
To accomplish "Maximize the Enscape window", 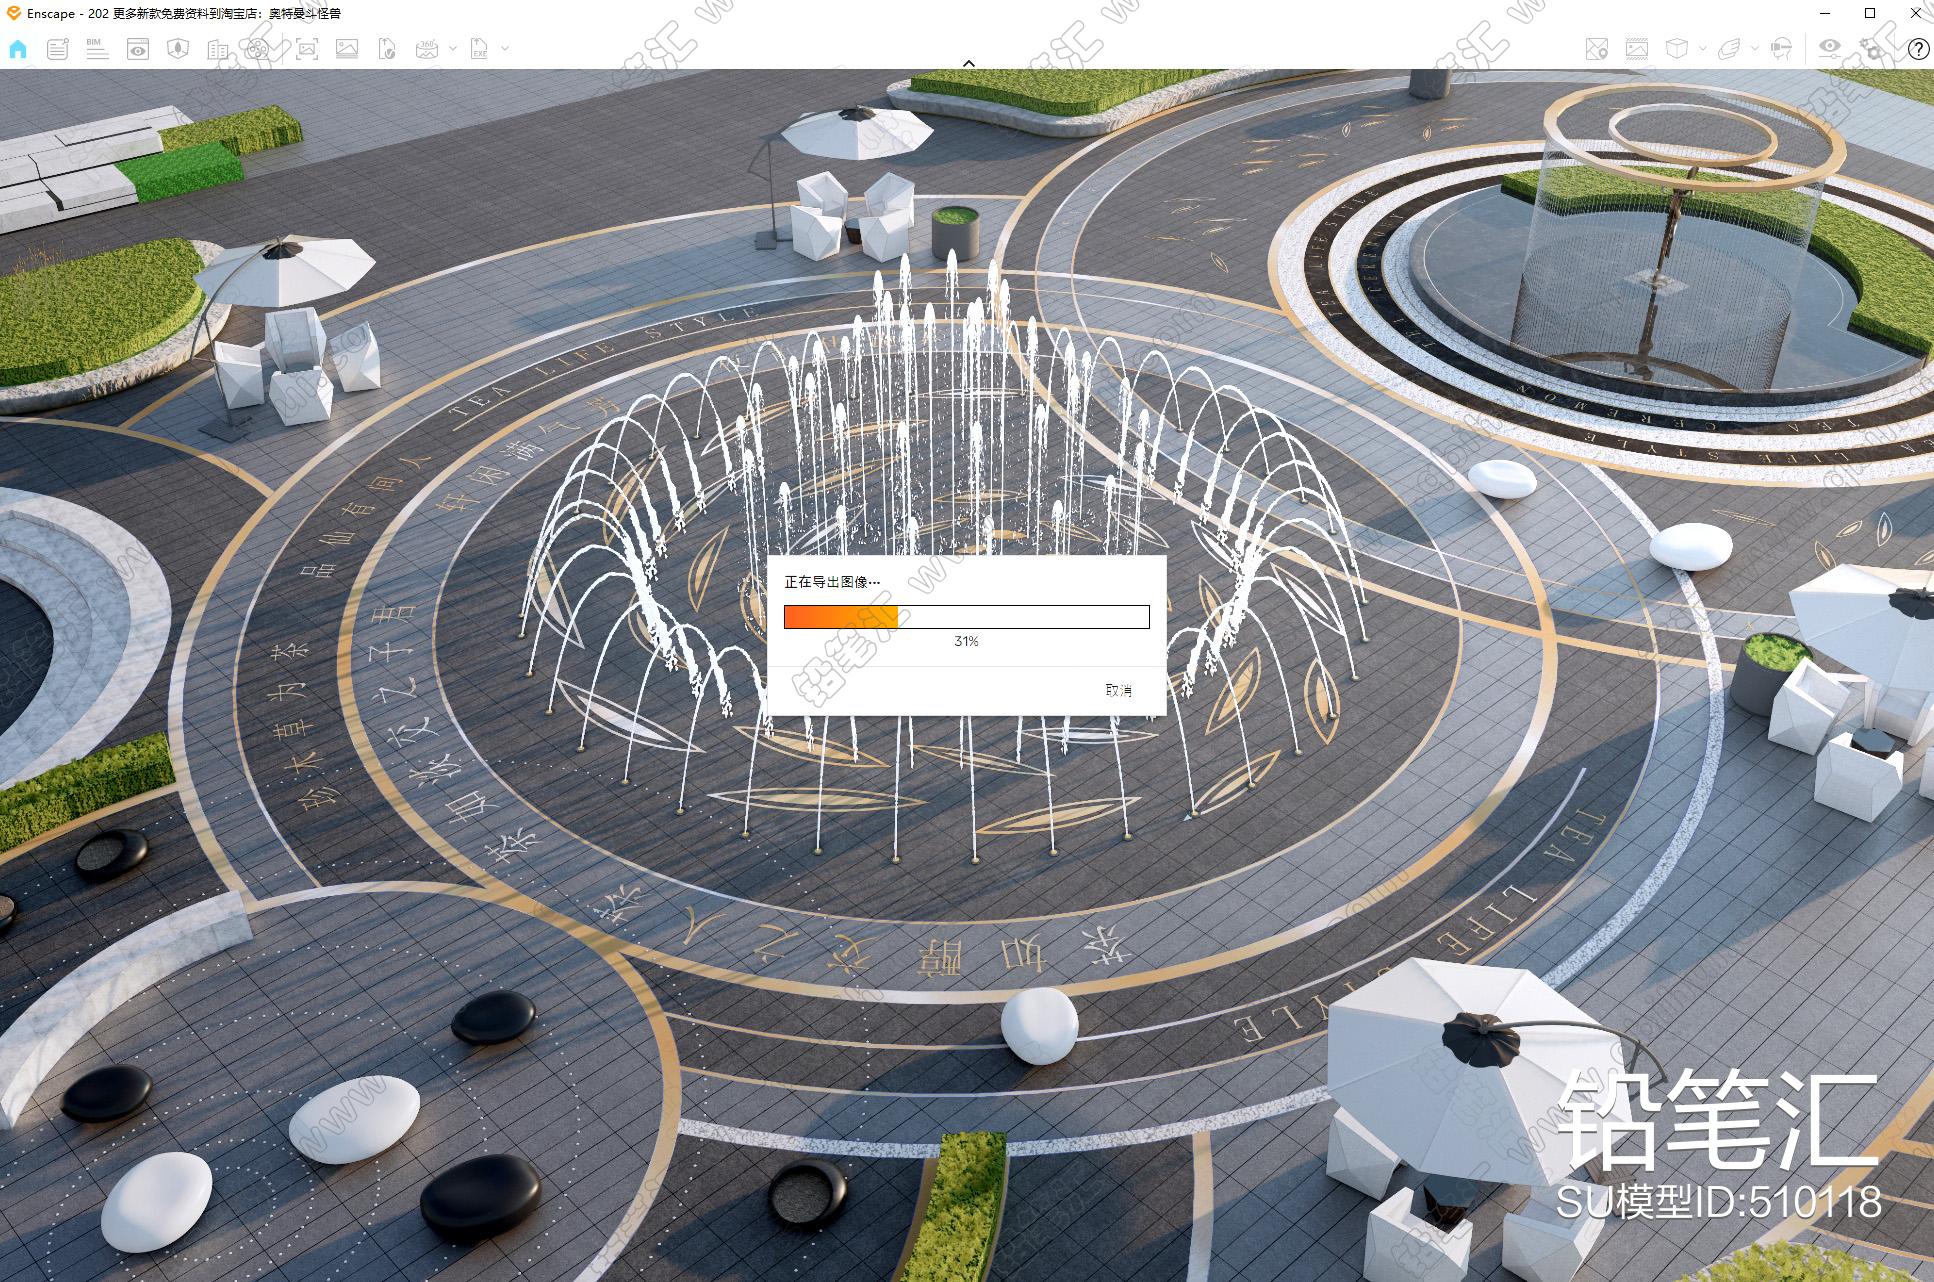I will coord(1870,13).
